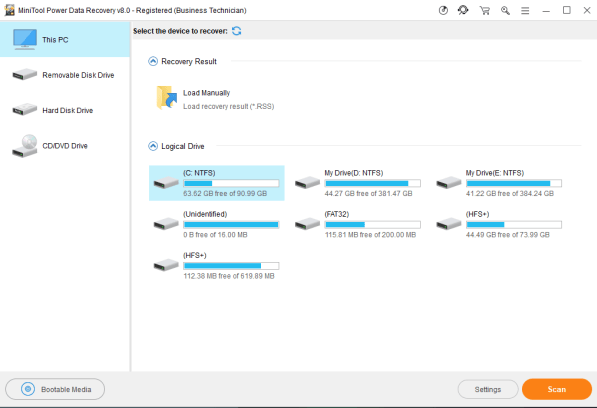
Task: Start scanning with the Scan button
Action: pos(557,389)
